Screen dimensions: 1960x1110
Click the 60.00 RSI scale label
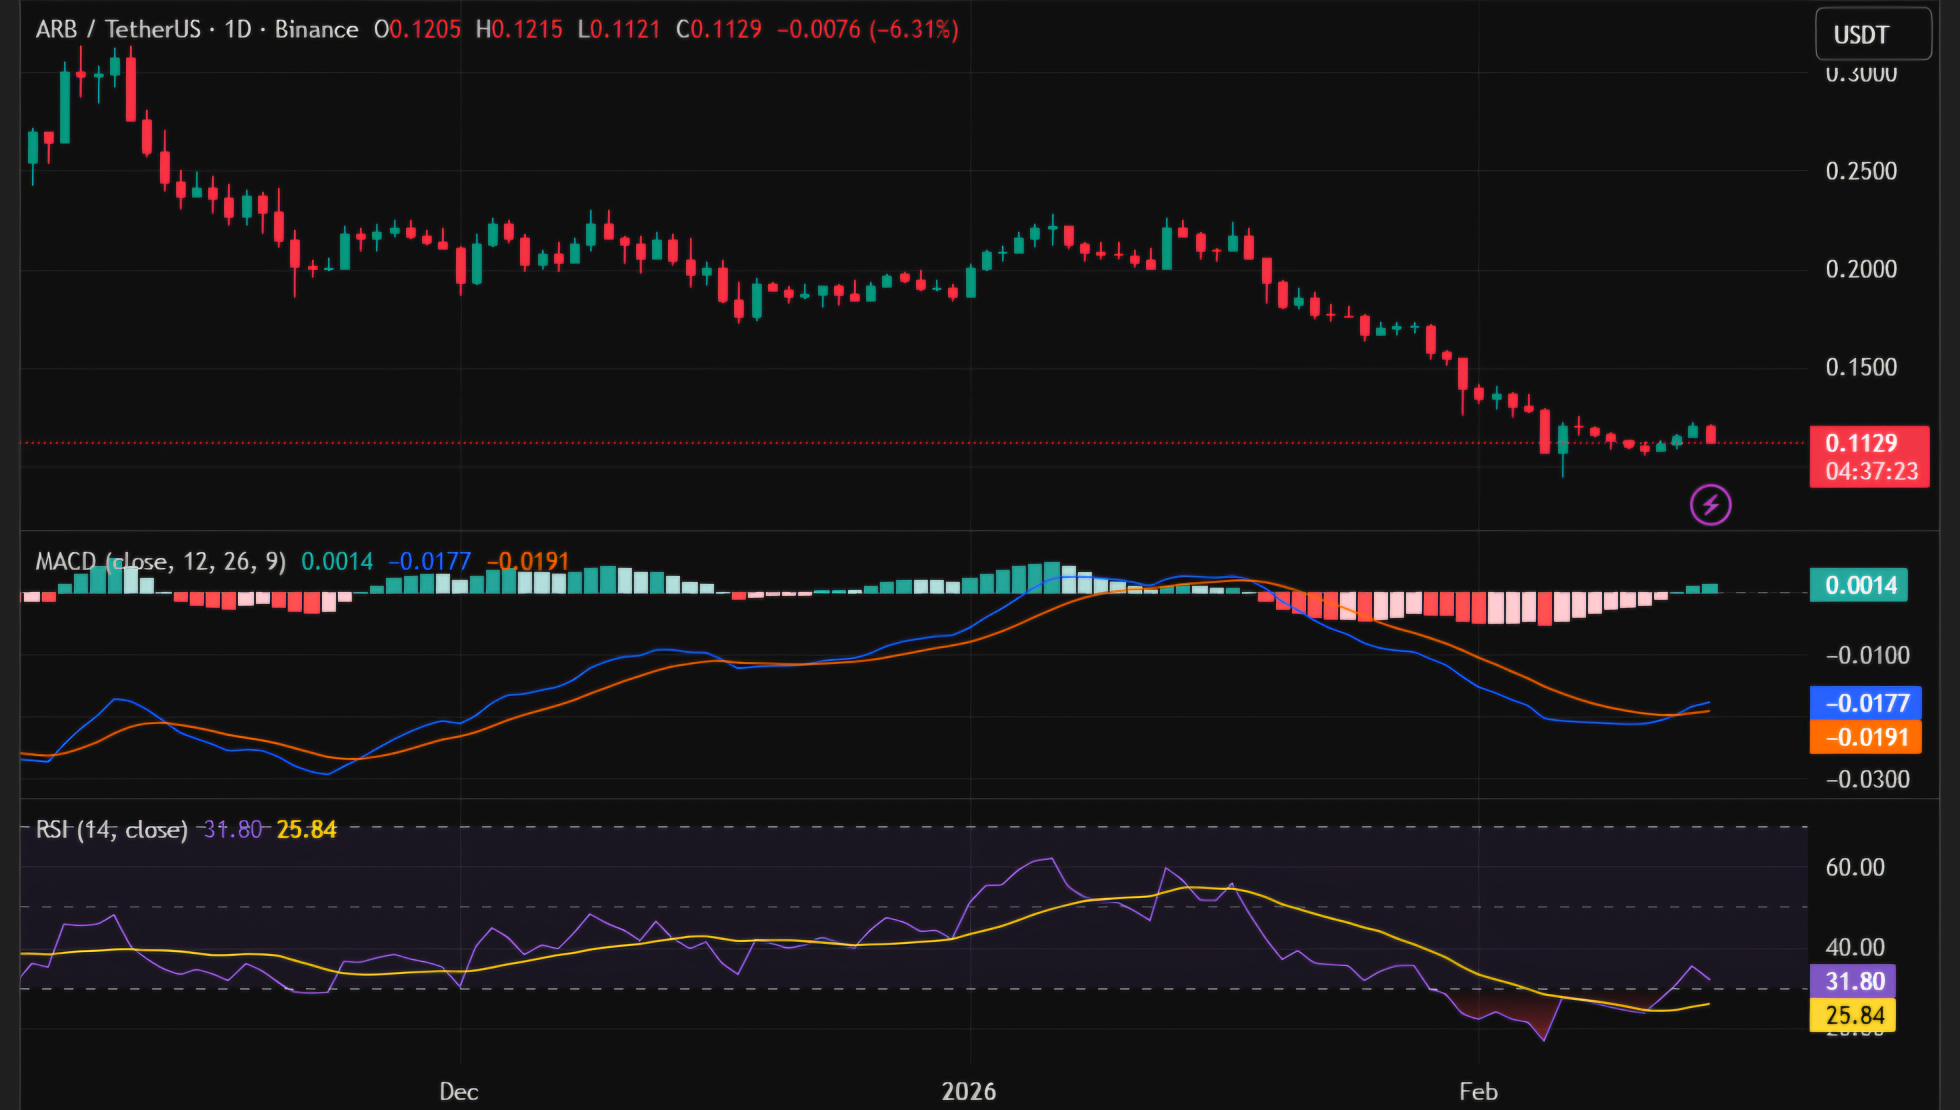coord(1855,868)
